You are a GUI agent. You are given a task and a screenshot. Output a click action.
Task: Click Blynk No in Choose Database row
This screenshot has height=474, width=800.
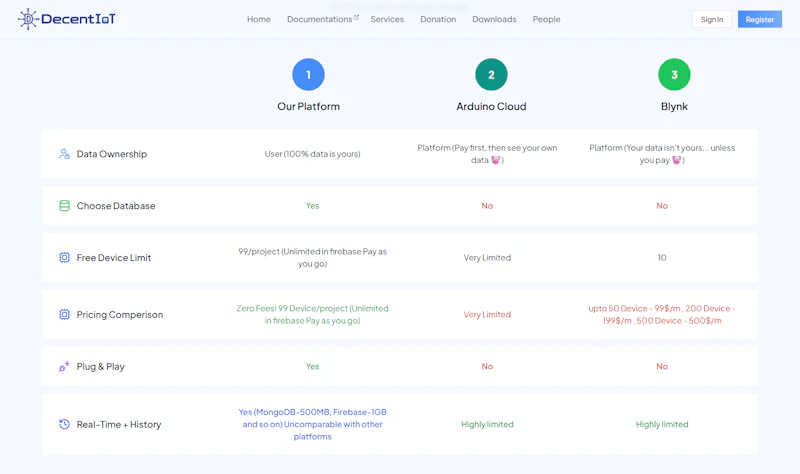point(662,206)
